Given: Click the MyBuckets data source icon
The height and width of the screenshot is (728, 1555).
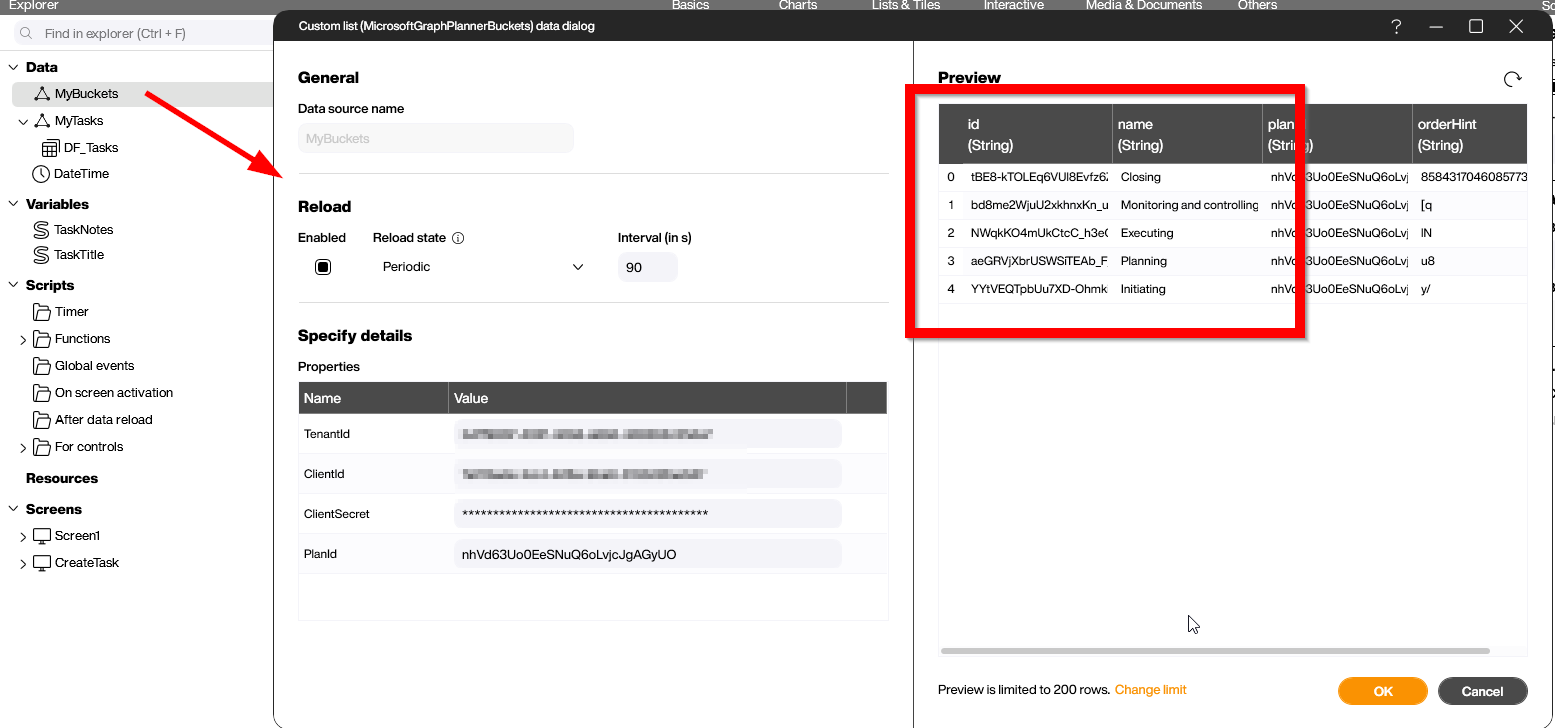Looking at the screenshot, I should (x=41, y=94).
